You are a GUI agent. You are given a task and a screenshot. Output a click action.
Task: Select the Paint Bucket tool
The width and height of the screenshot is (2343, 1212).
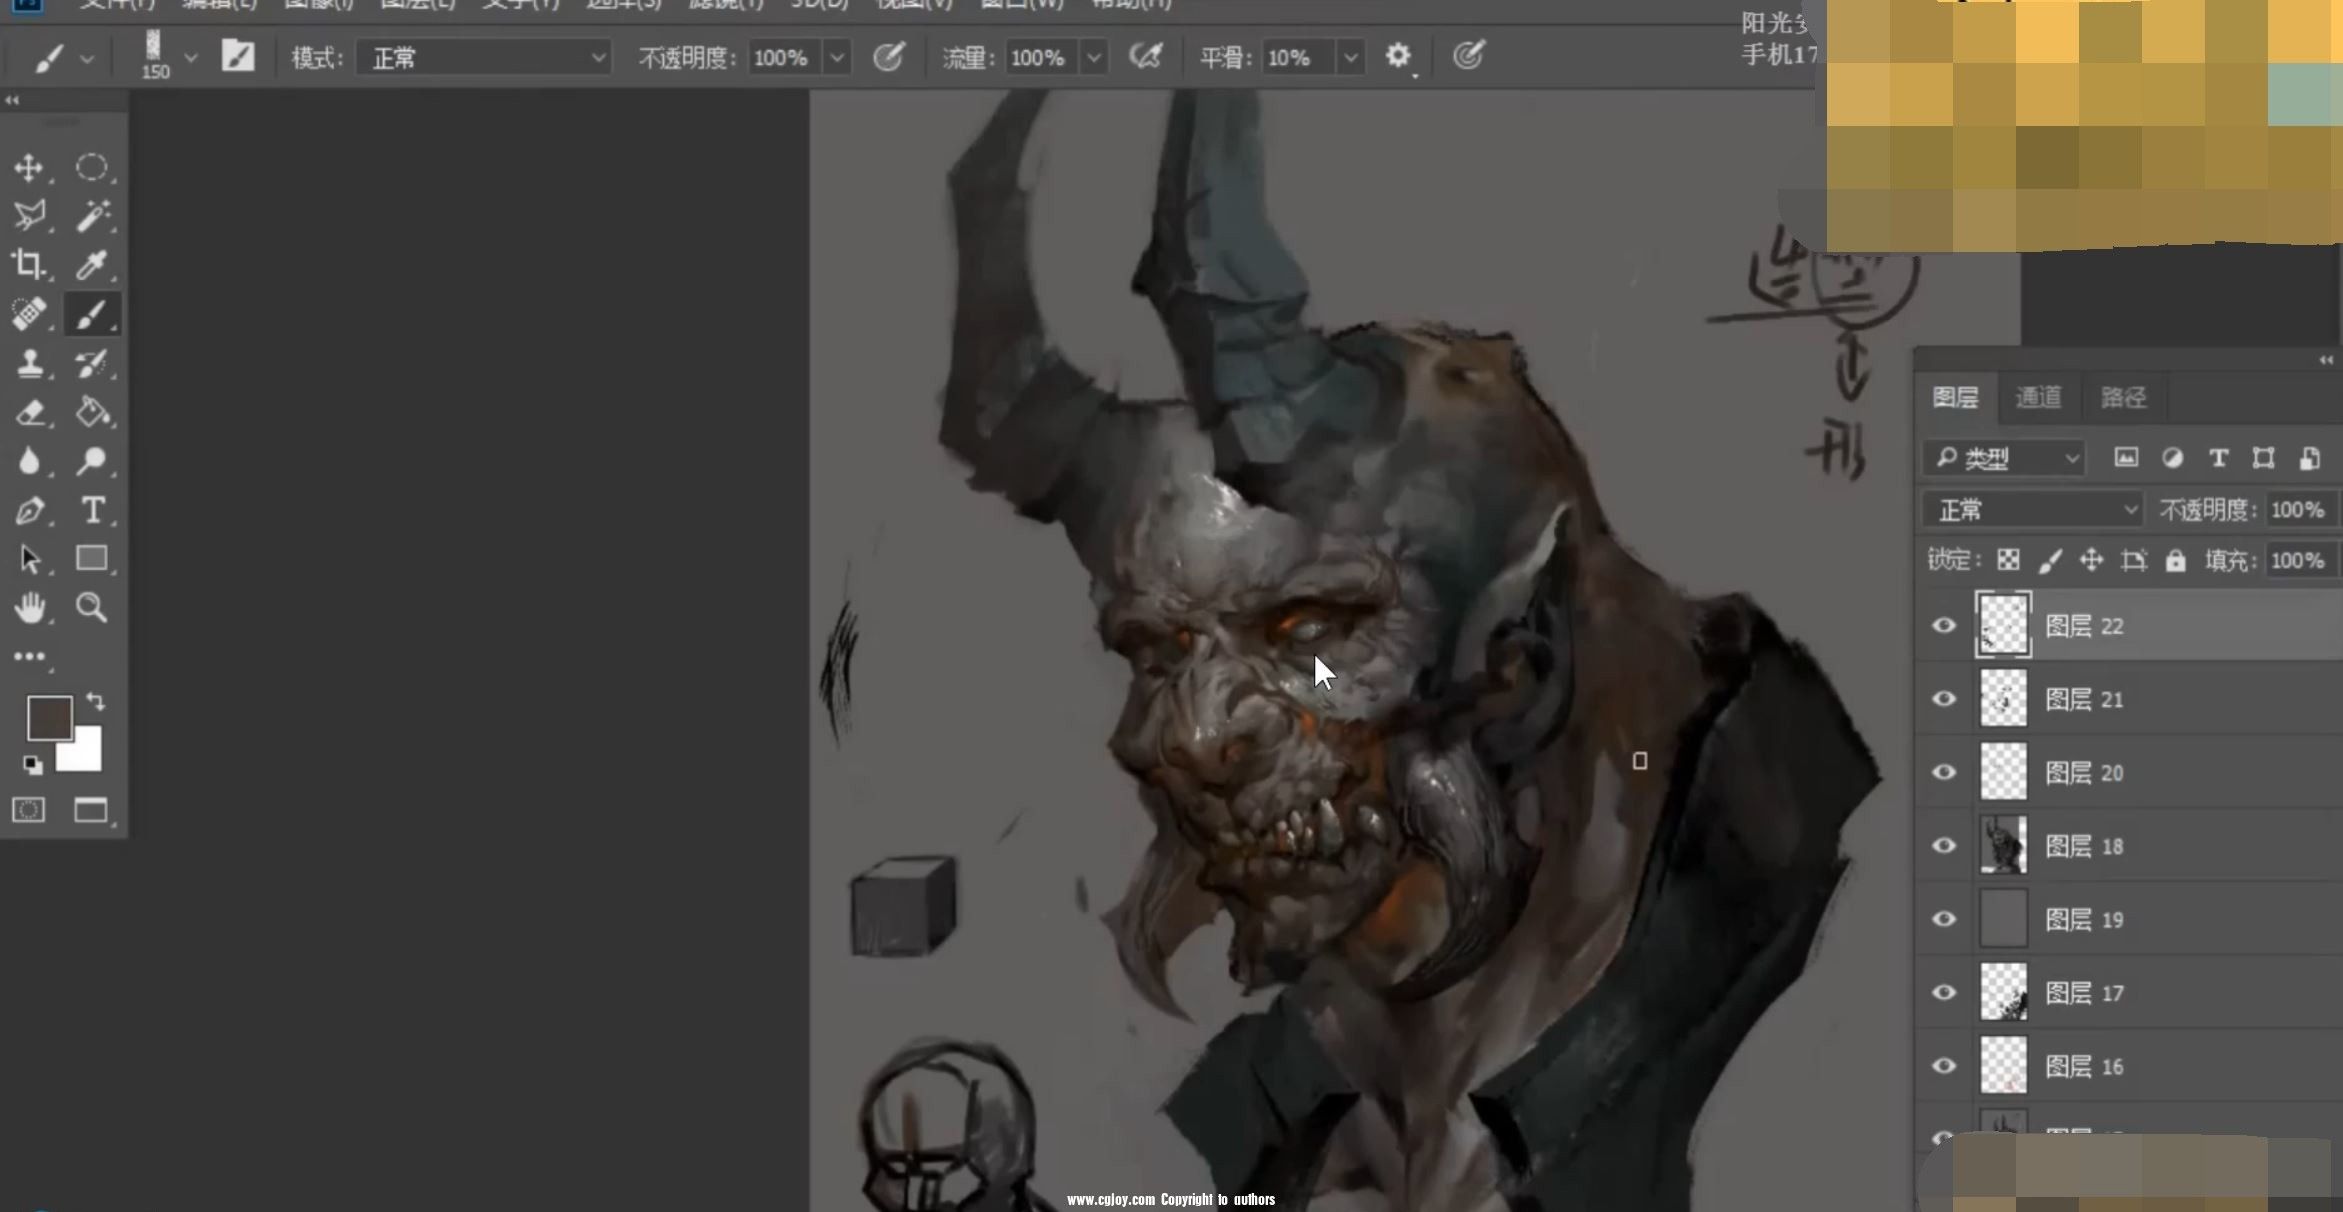(92, 412)
